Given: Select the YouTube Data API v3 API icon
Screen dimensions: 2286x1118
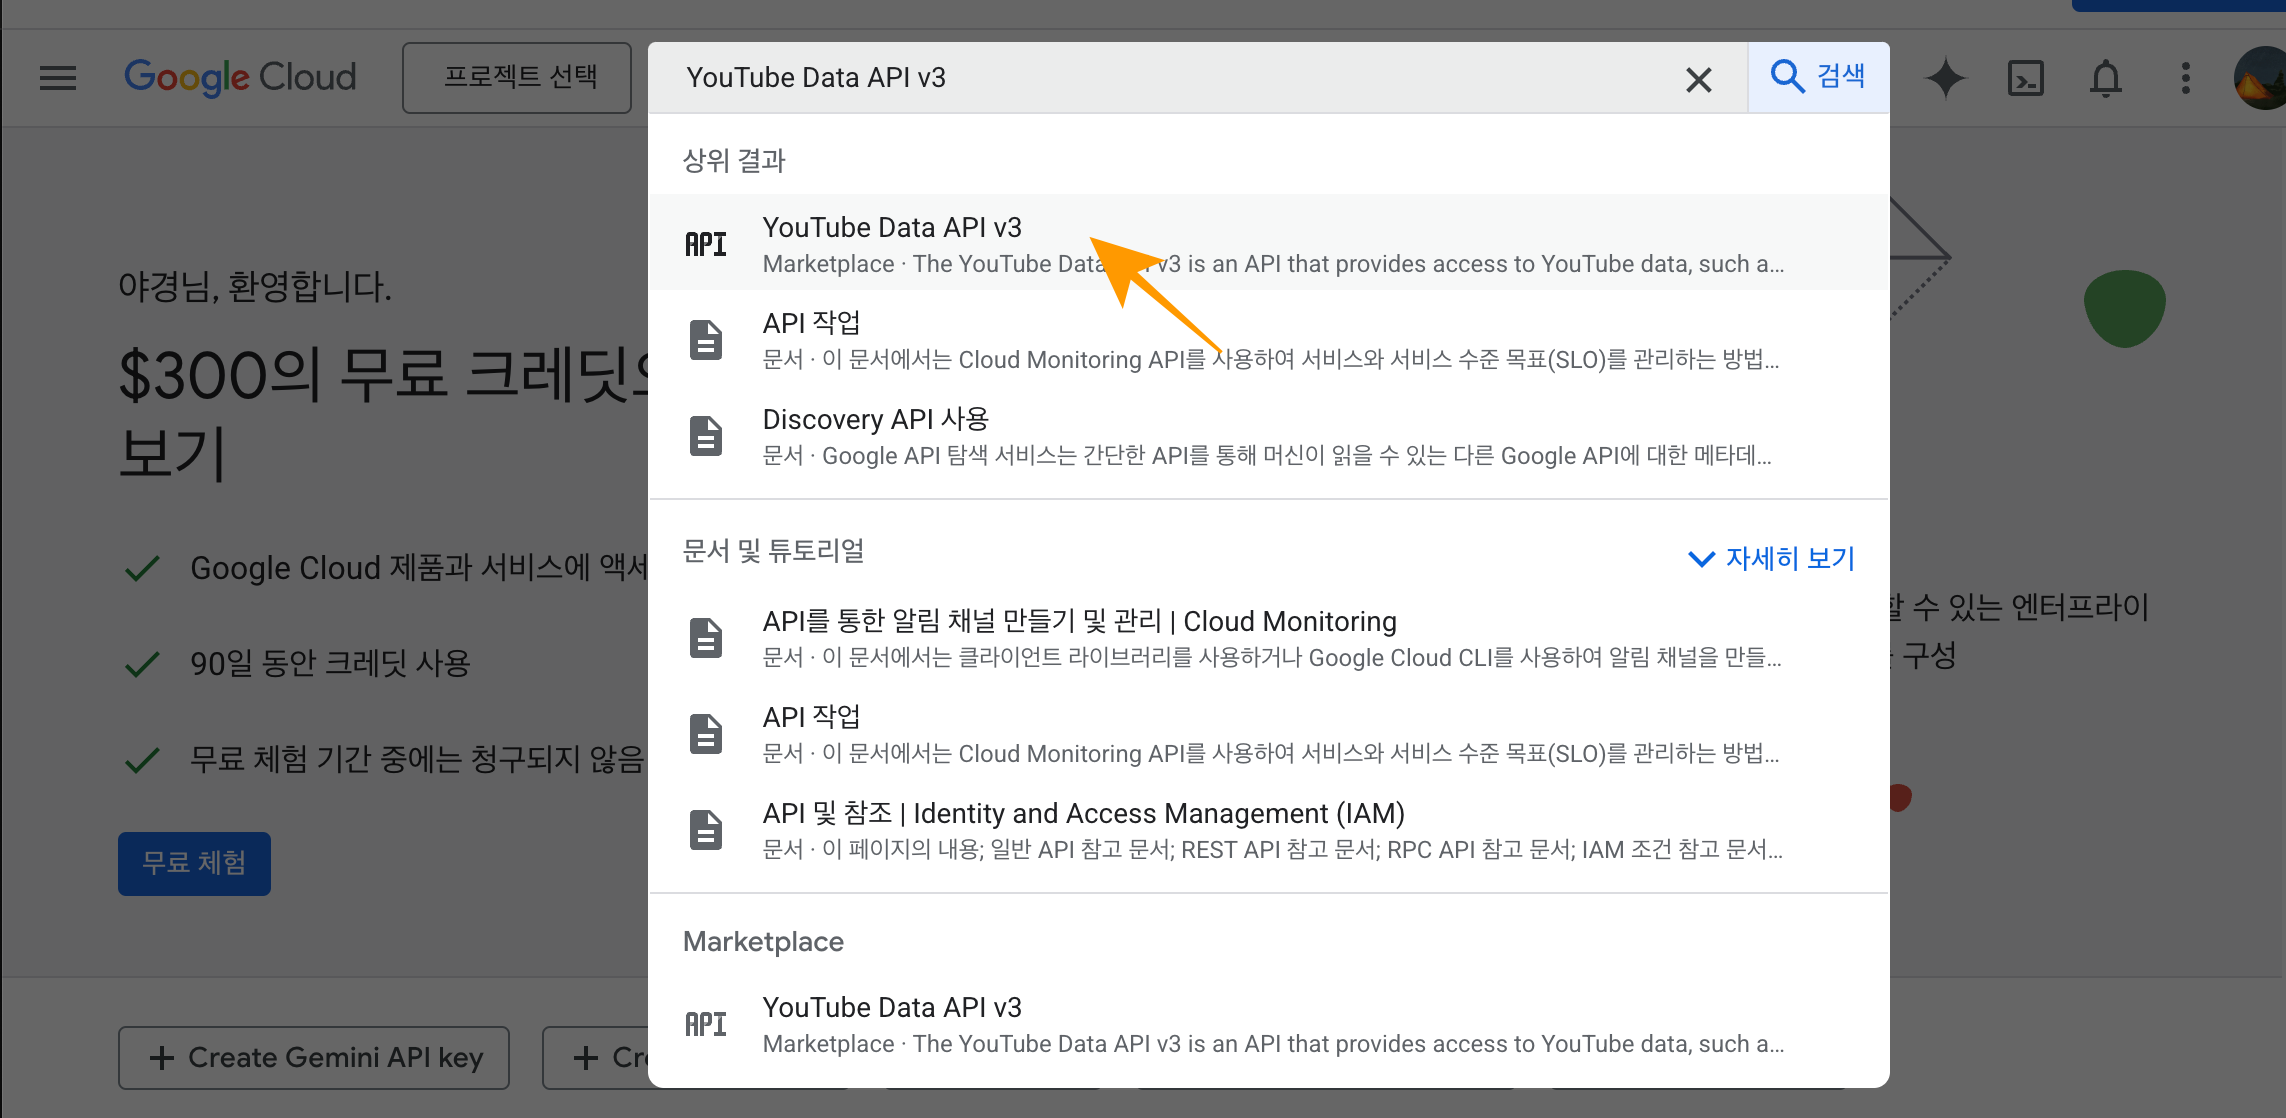Looking at the screenshot, I should coord(706,242).
